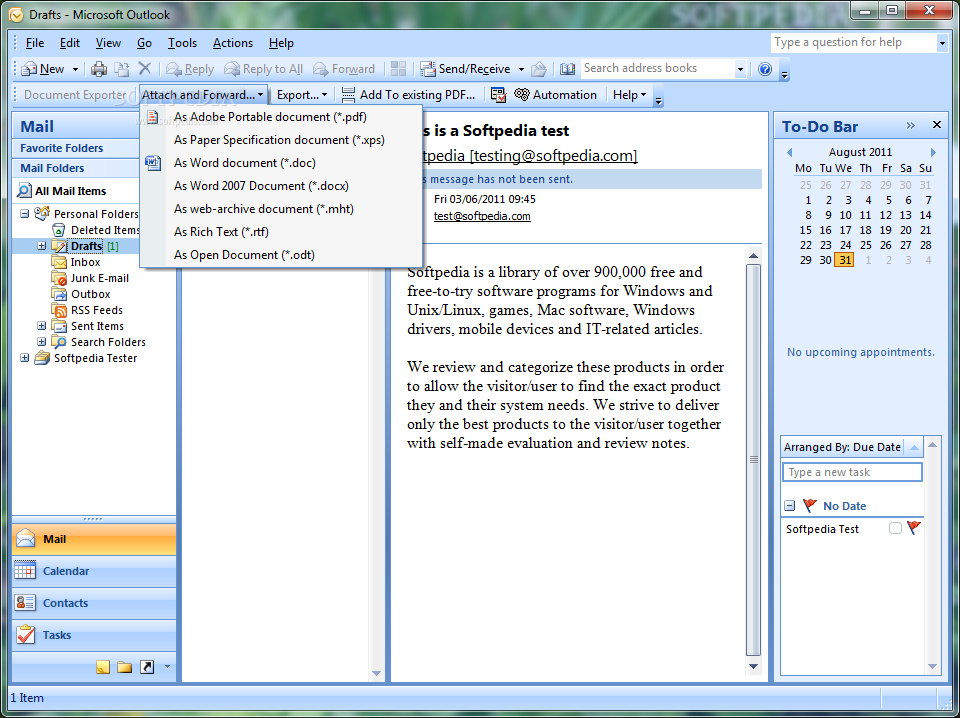Open the File menu
The height and width of the screenshot is (718, 960).
tap(35, 43)
